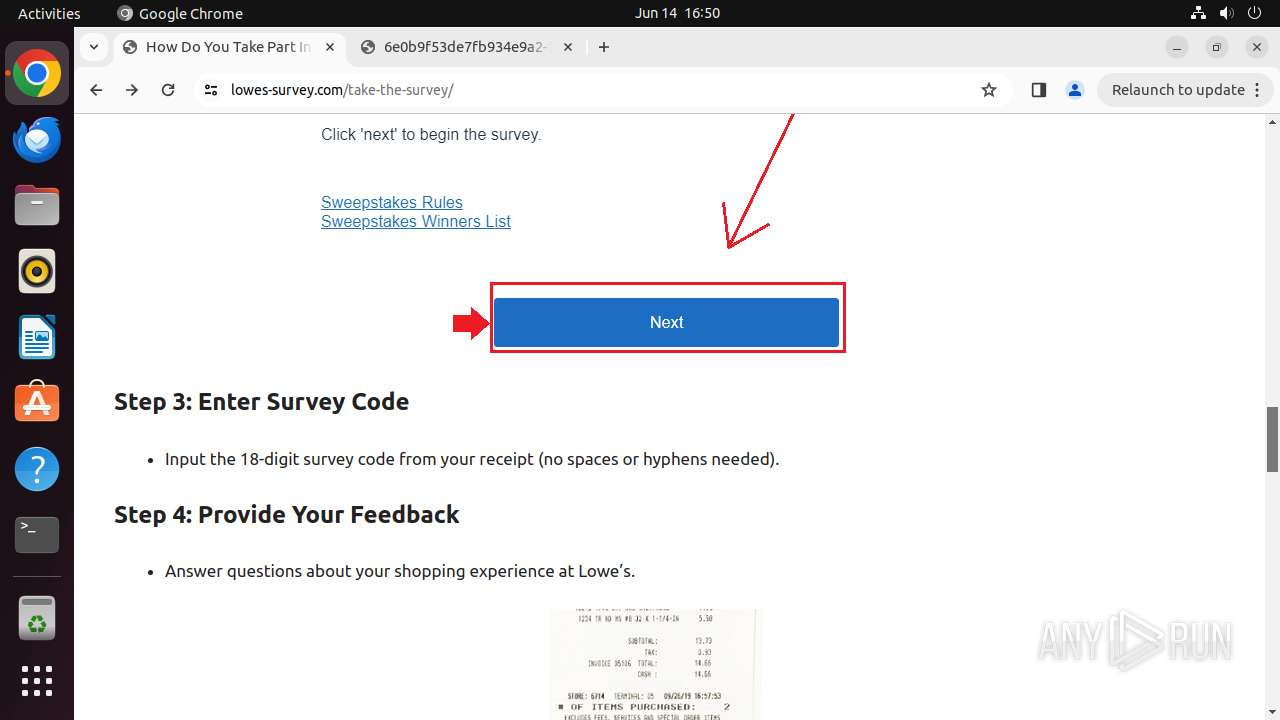Screen dimensions: 1280x720
Task: Click the 'Input the 18-digit survey code' text
Action: pos(472,460)
